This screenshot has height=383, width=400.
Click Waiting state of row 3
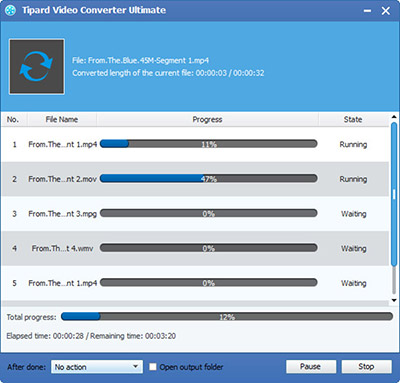[x=353, y=214]
